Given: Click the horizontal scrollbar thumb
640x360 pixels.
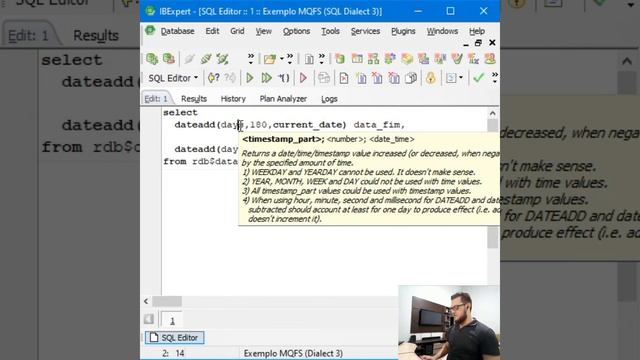Looking at the screenshot, I should tap(167, 302).
